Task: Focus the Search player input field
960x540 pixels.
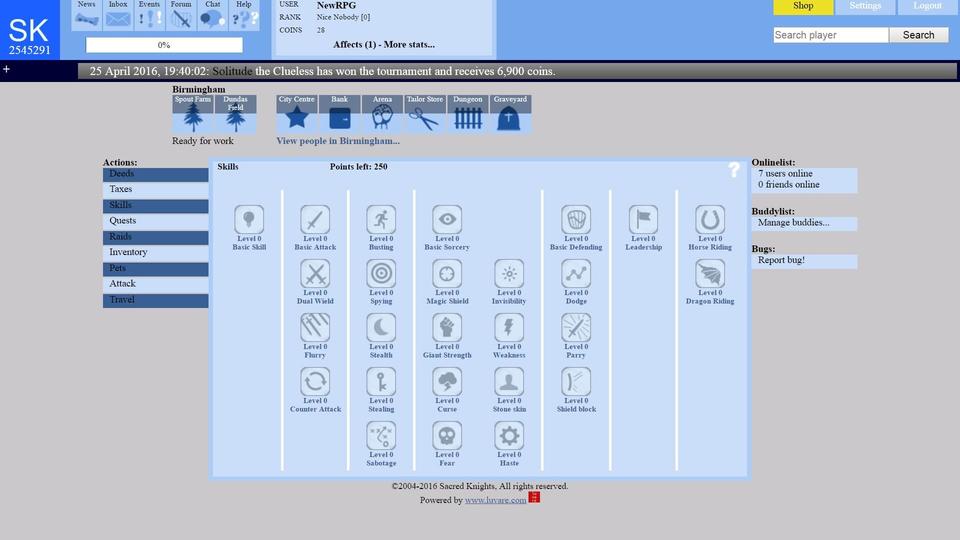Action: pyautogui.click(x=830, y=35)
